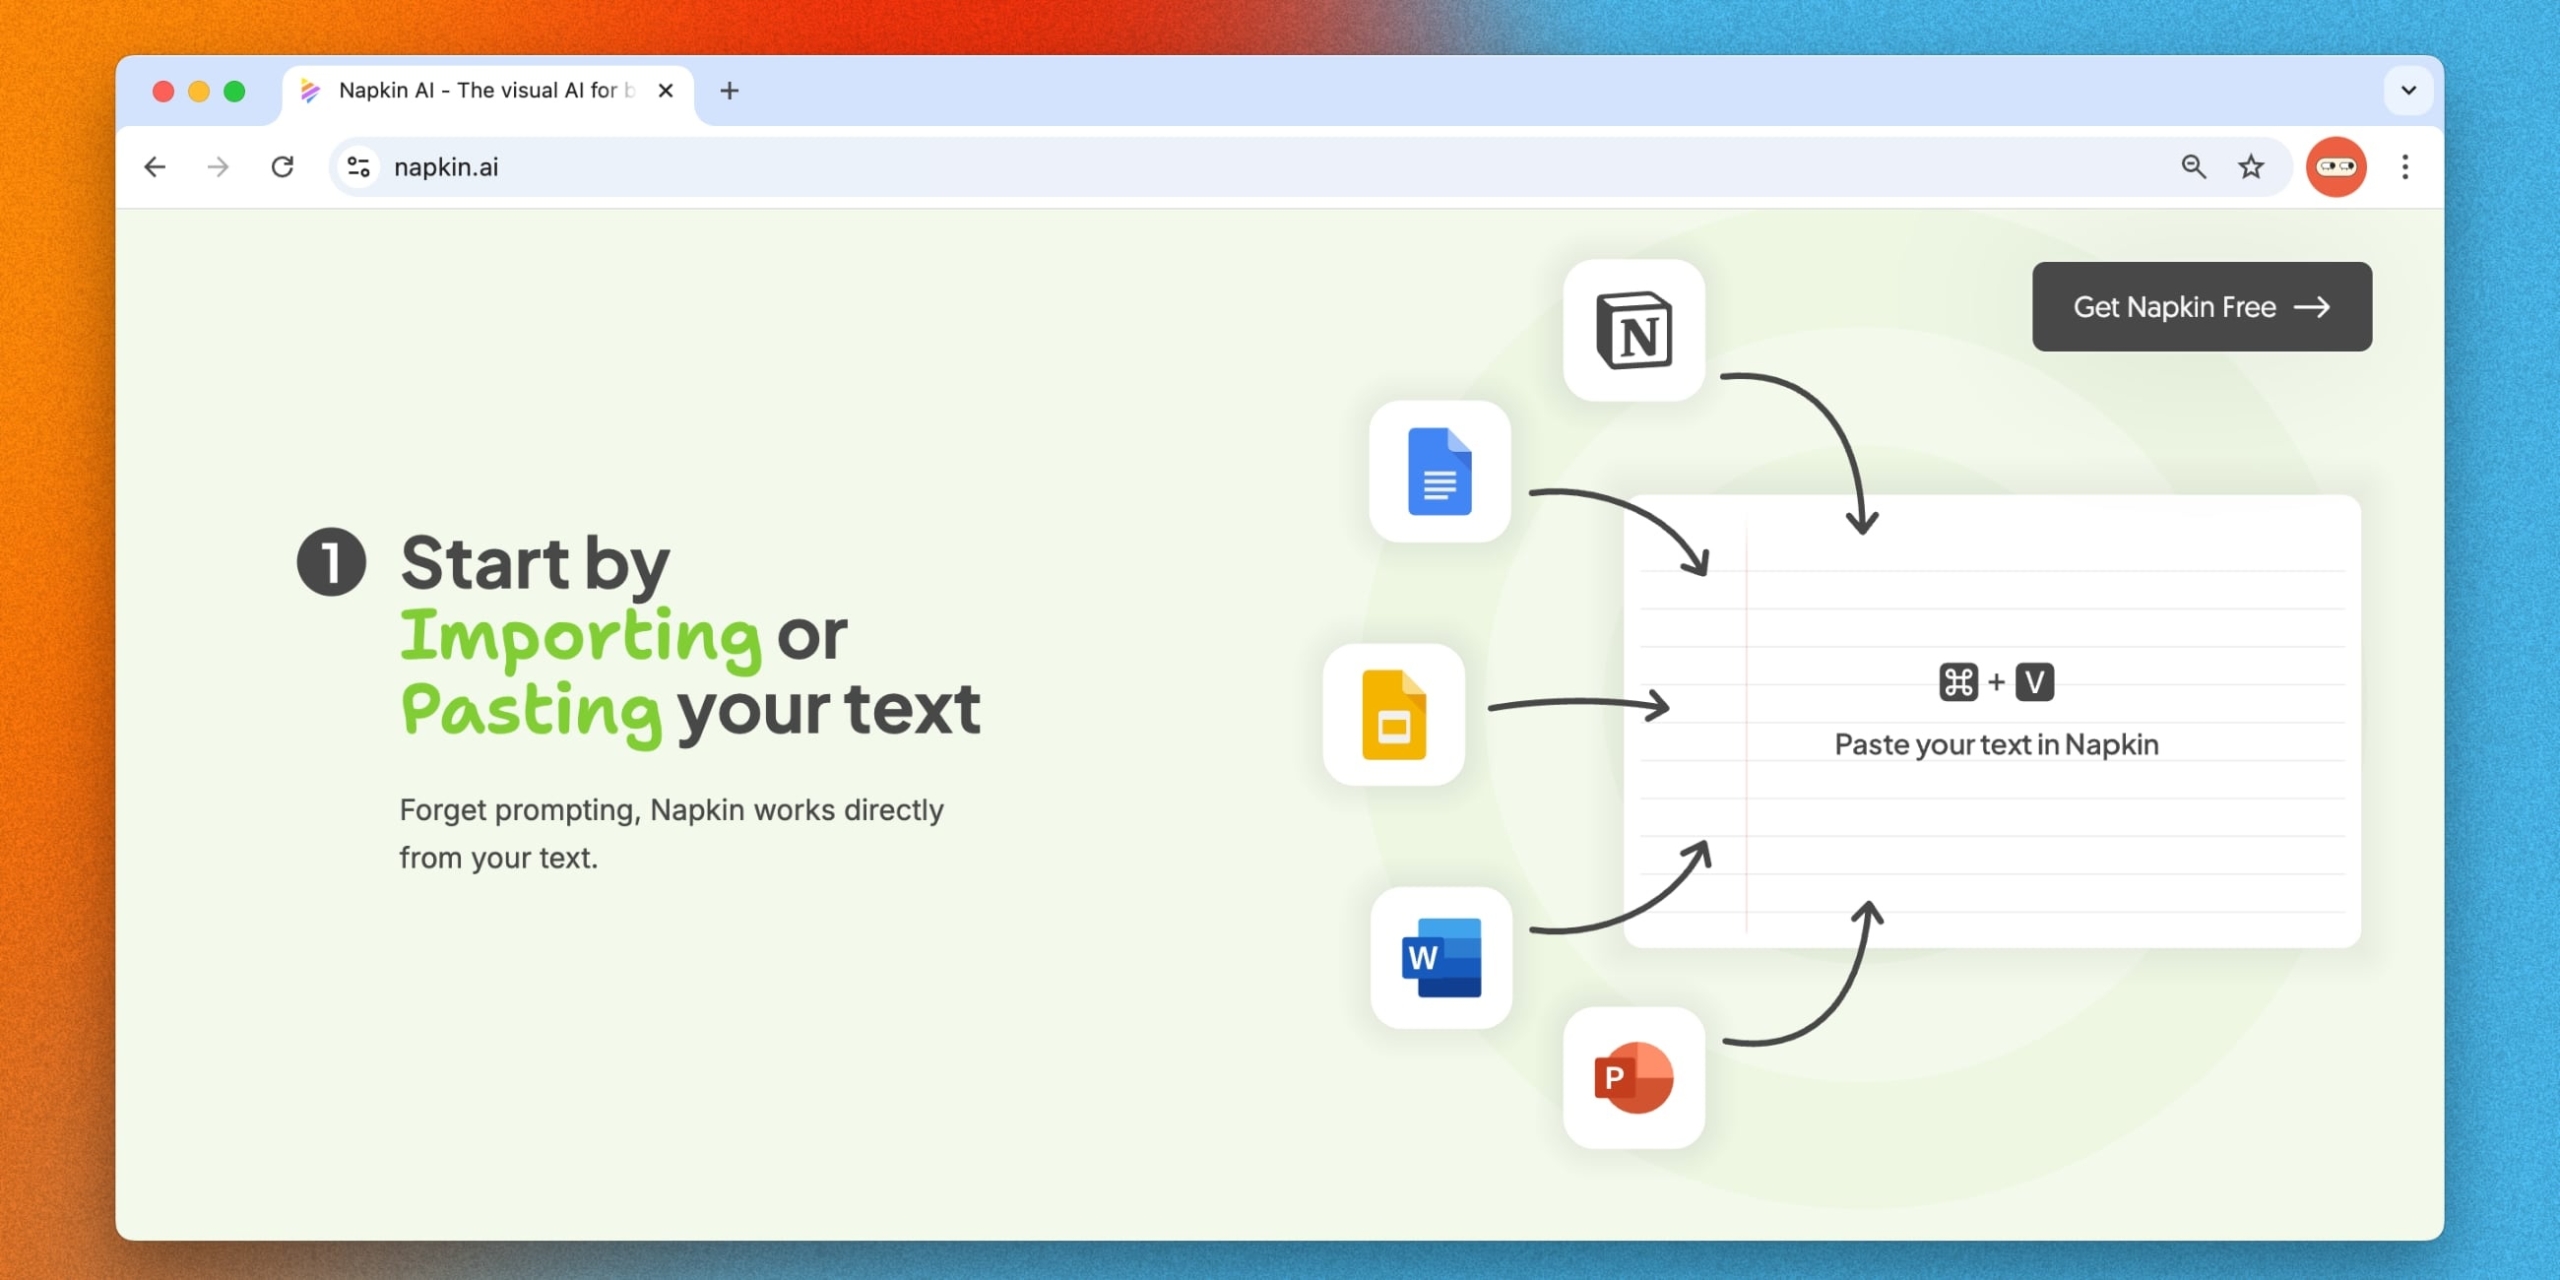2560x1280 pixels.
Task: Go back to the previous page
Action: pos(155,167)
